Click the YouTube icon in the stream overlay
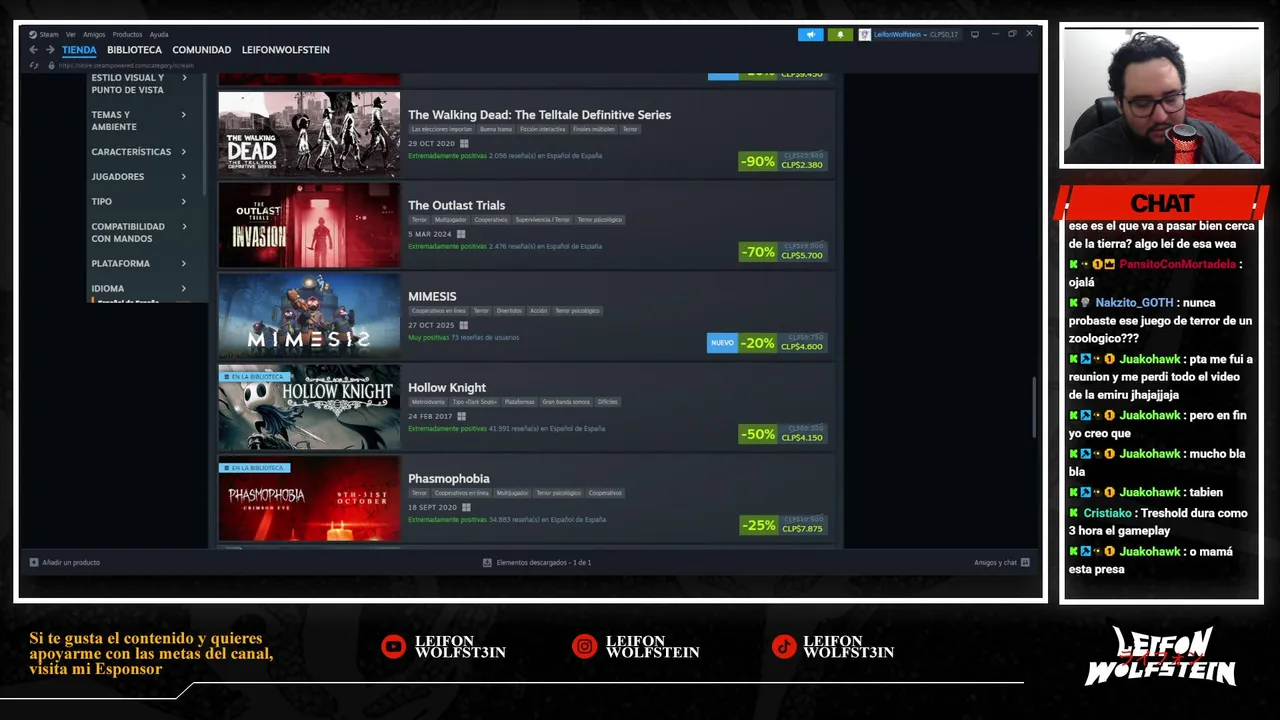 [394, 647]
